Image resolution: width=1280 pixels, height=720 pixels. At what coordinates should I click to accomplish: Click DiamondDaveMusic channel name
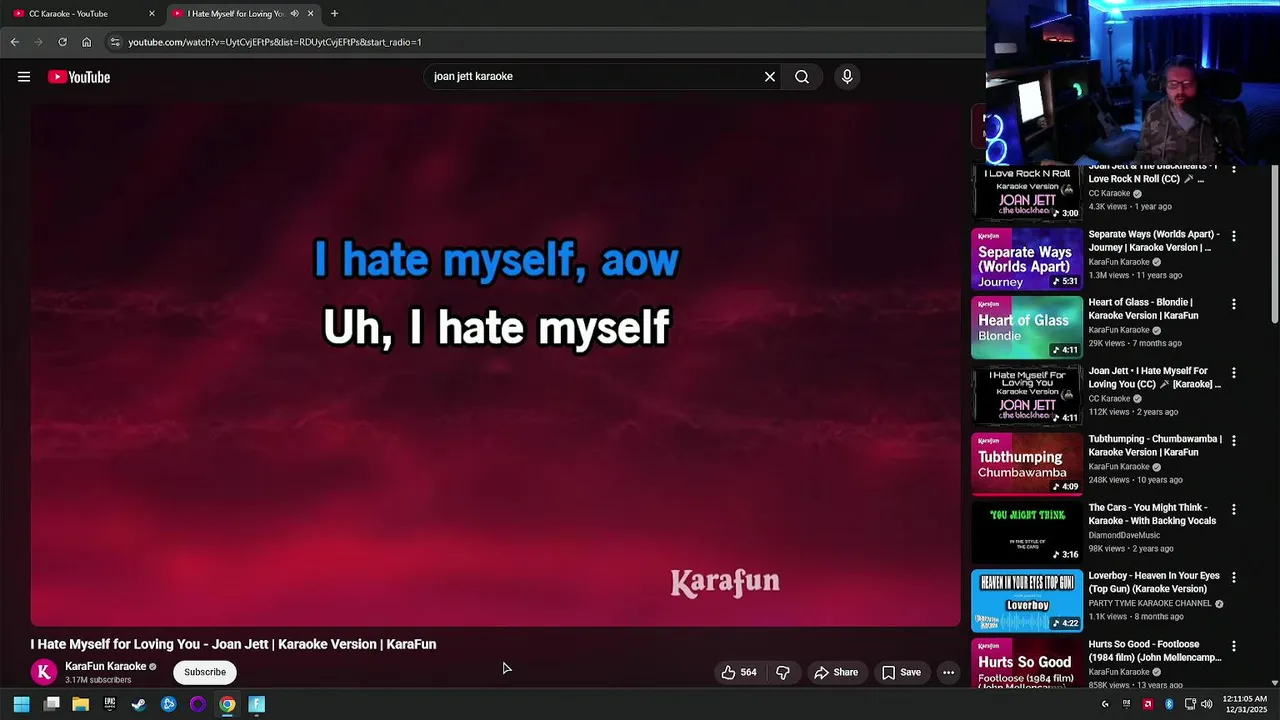1124,535
